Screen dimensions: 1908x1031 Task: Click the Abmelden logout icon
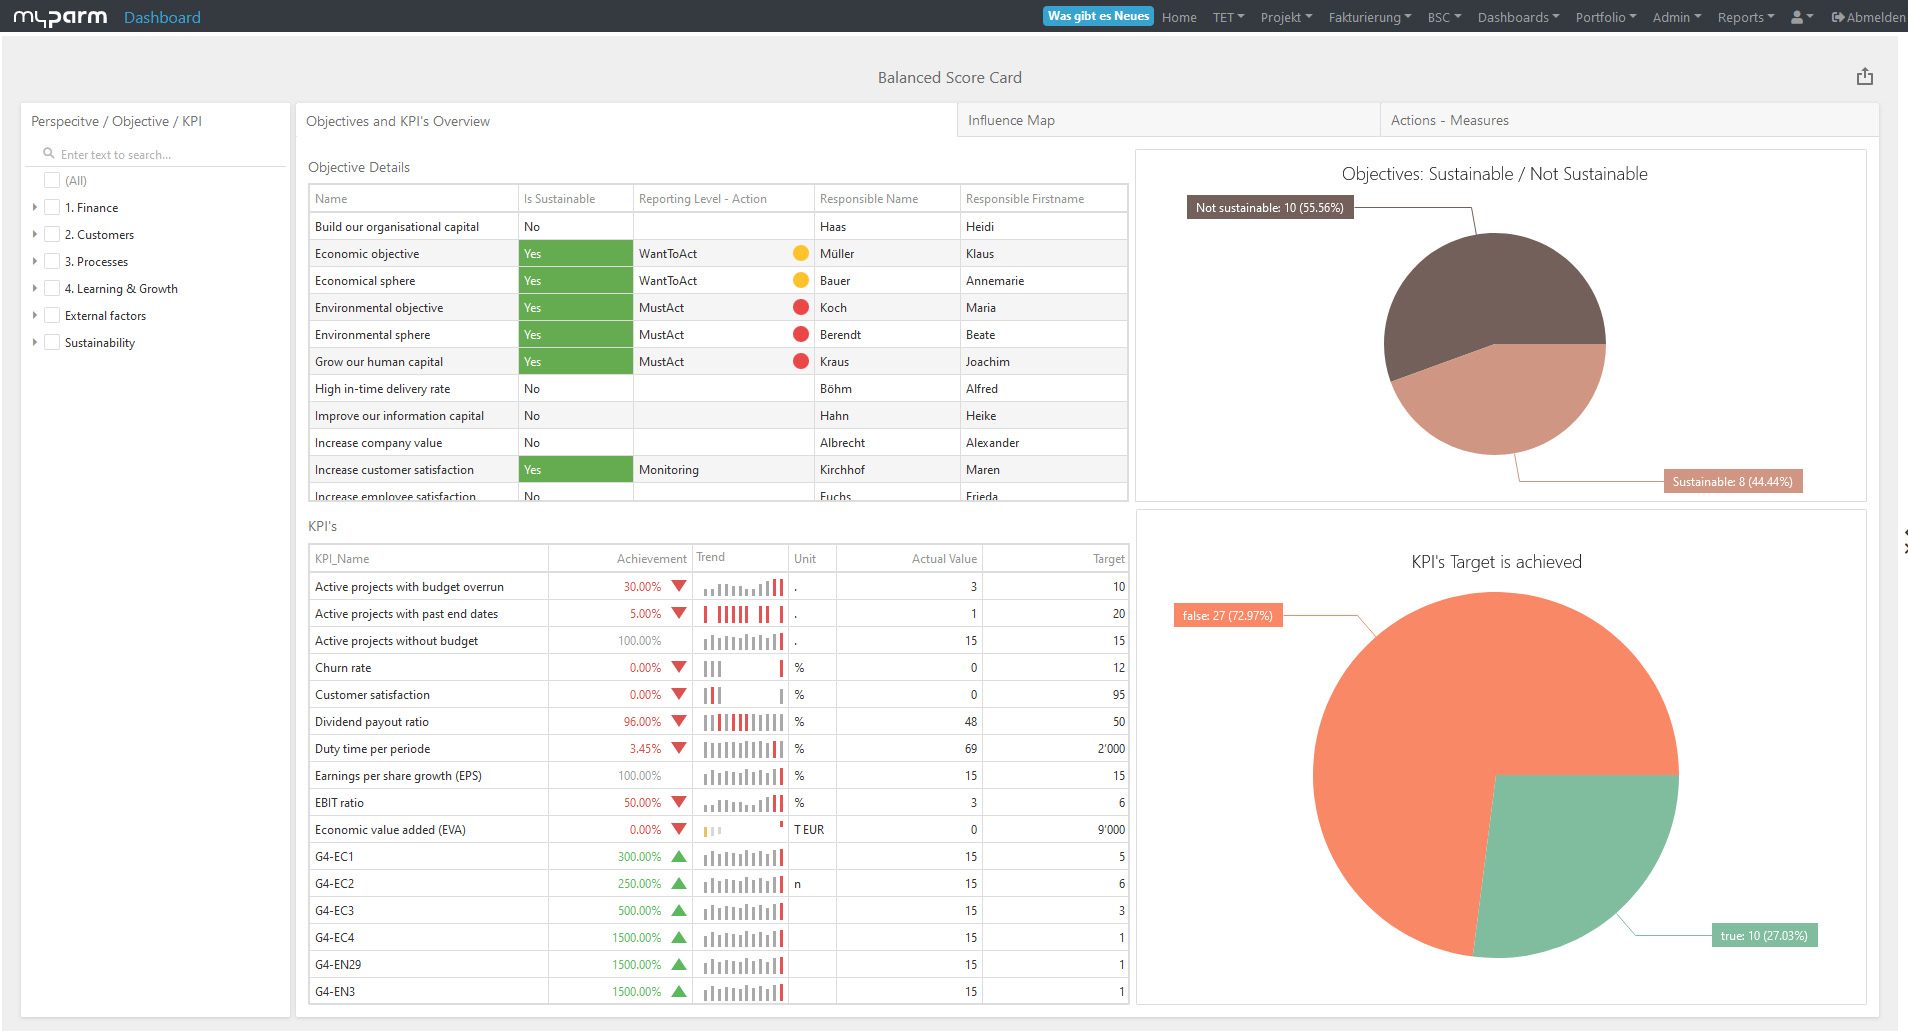tap(1840, 17)
